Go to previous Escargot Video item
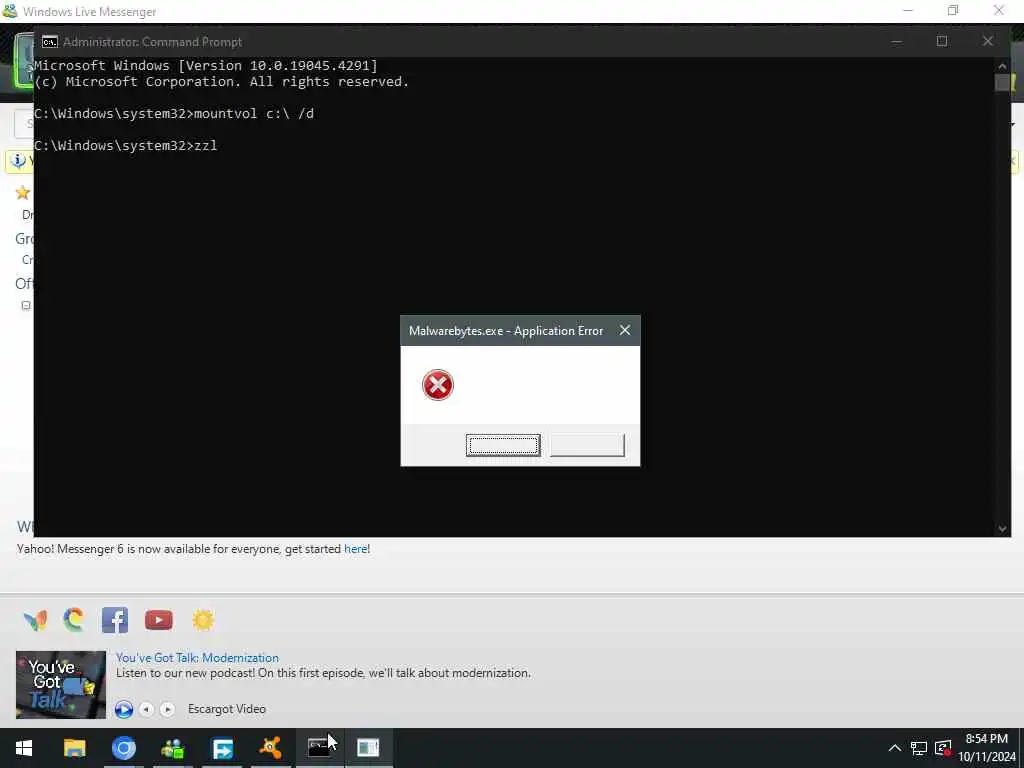 point(147,709)
